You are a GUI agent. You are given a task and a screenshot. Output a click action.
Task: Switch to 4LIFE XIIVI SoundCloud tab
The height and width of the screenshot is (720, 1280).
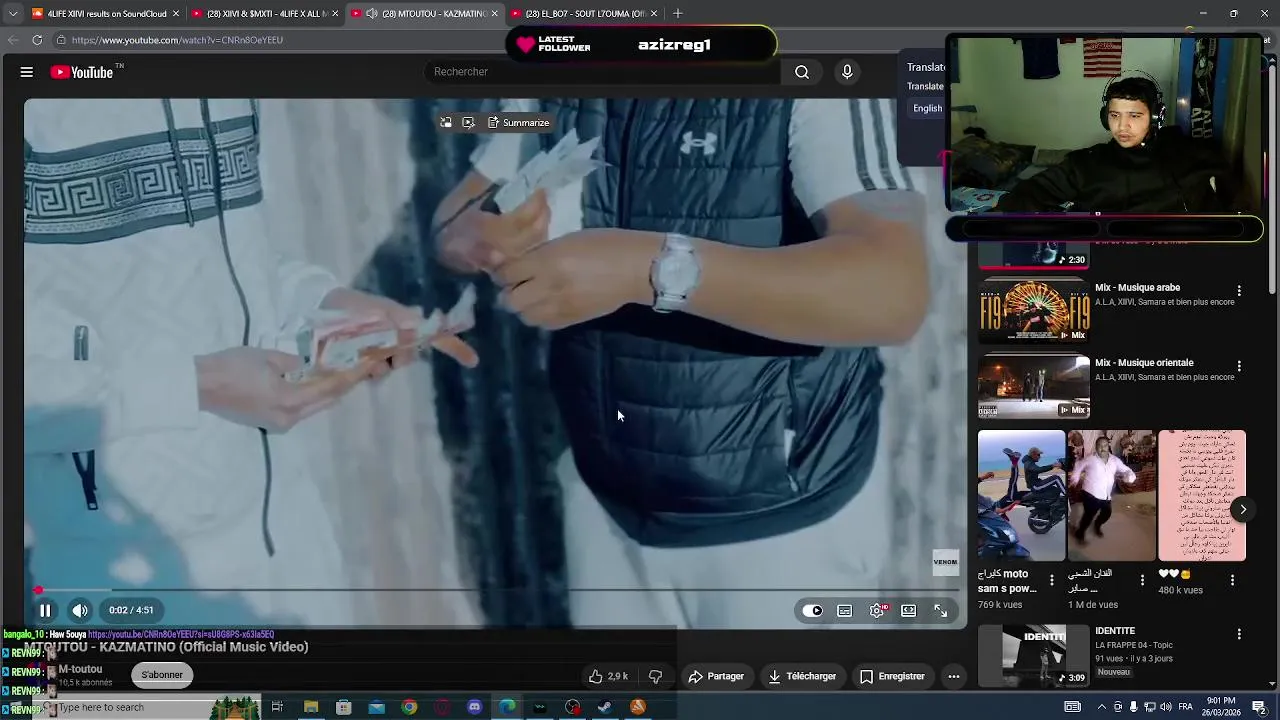[106, 13]
